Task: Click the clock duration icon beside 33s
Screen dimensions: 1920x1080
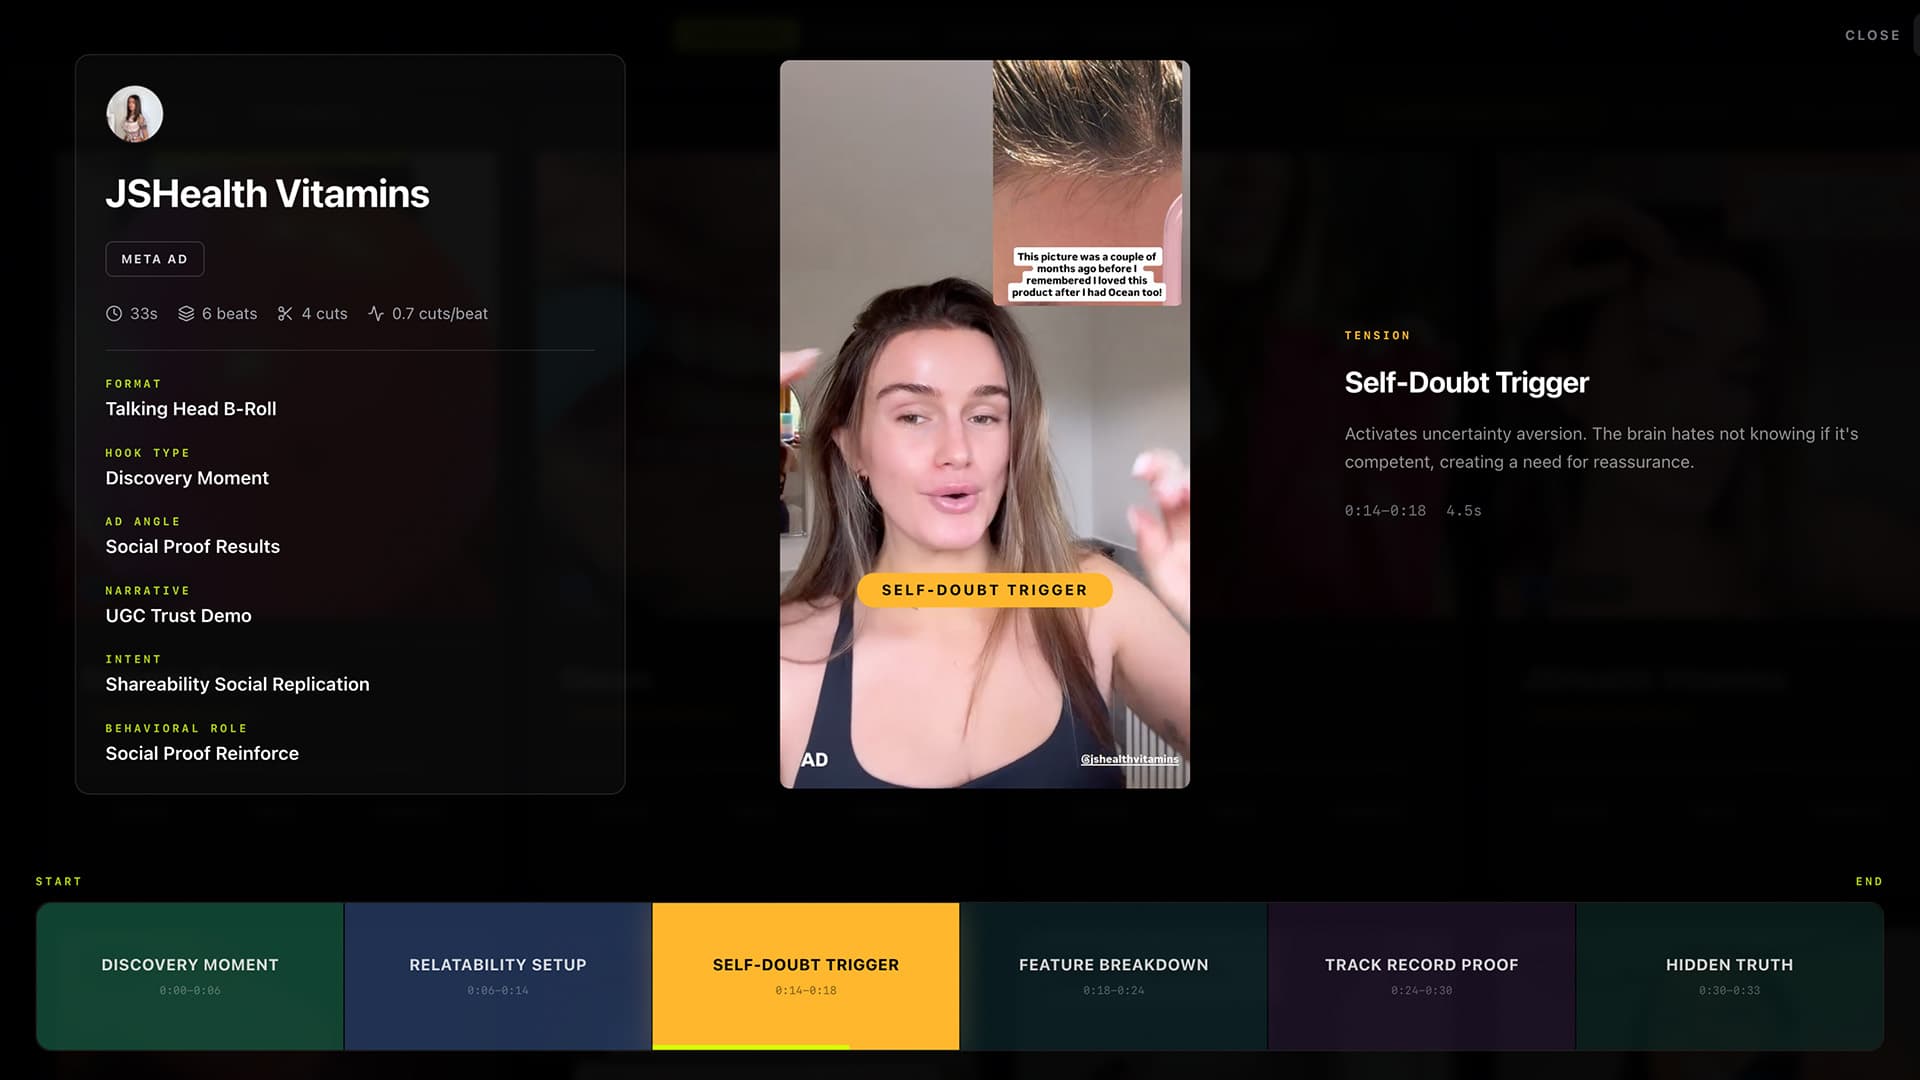Action: tap(114, 314)
